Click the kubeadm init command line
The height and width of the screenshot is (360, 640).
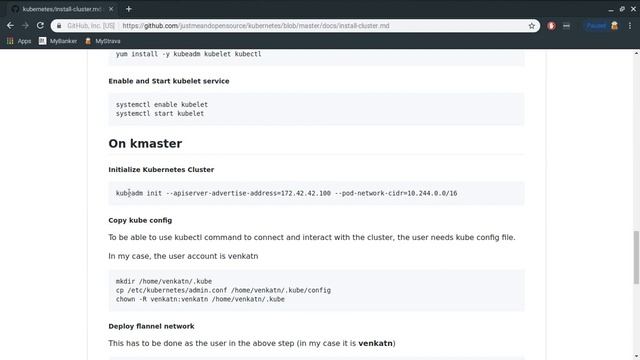[287, 193]
